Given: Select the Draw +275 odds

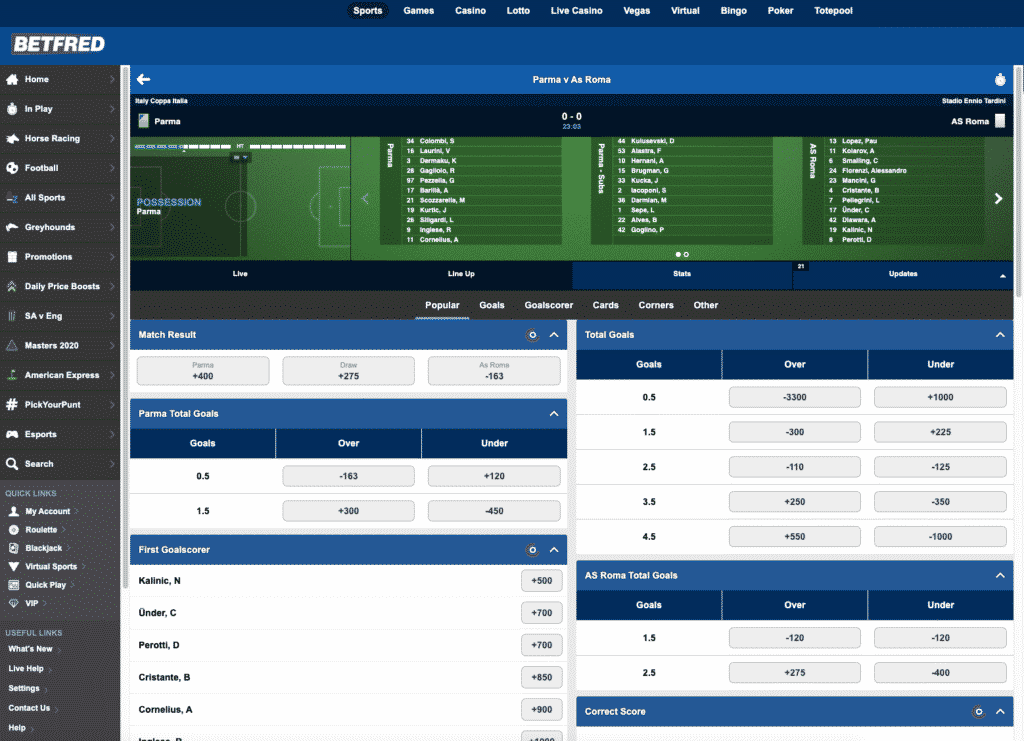Looking at the screenshot, I should point(347,370).
